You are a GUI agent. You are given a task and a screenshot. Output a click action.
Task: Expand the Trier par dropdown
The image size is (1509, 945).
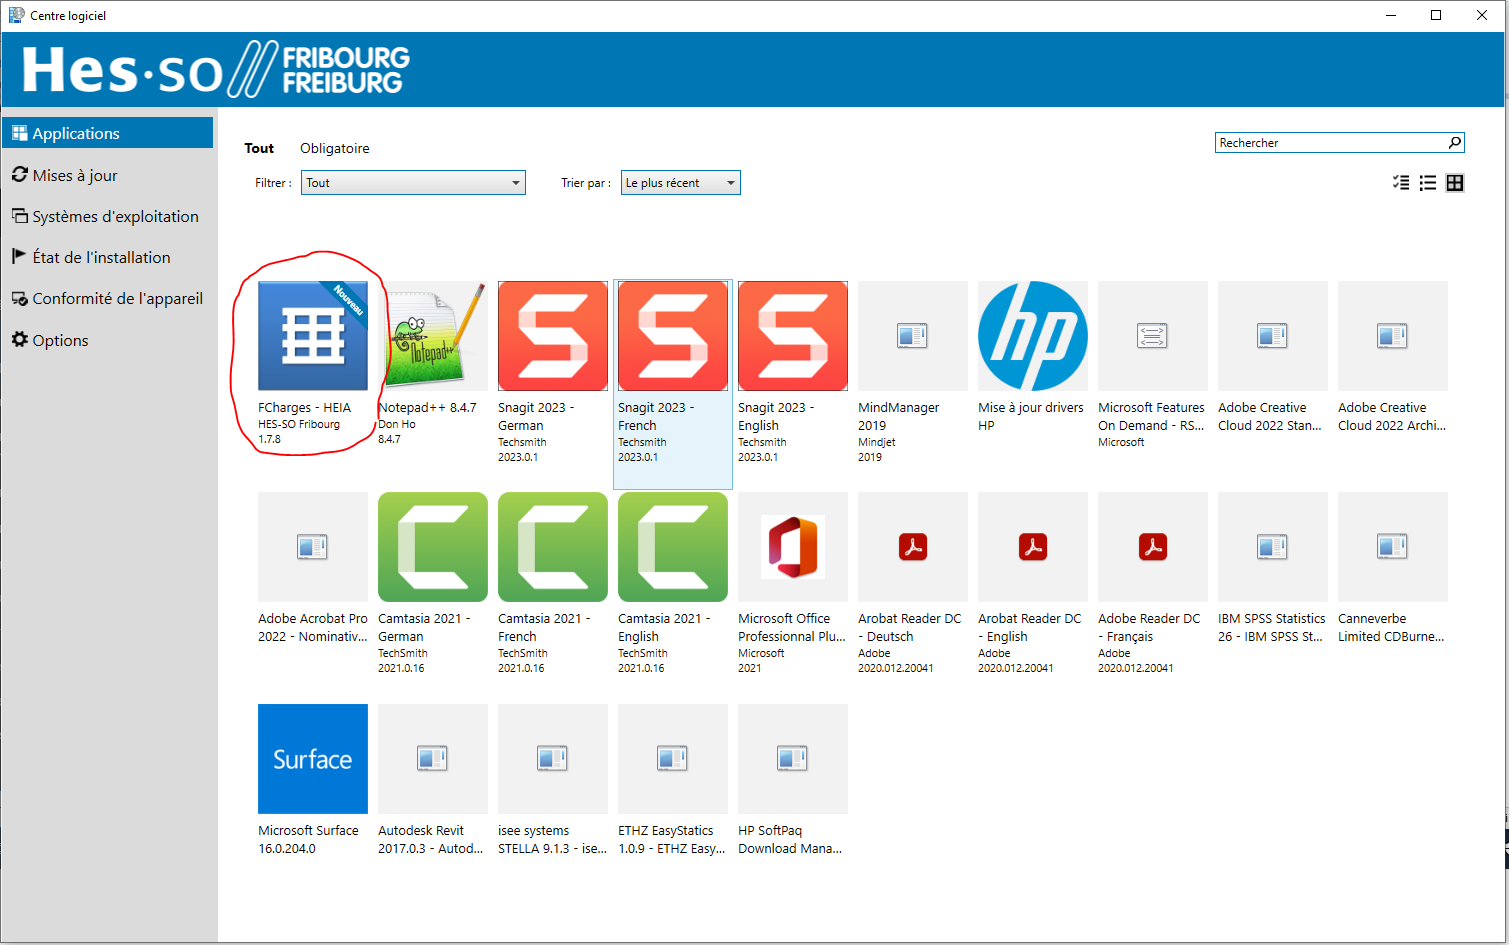pyautogui.click(x=681, y=183)
